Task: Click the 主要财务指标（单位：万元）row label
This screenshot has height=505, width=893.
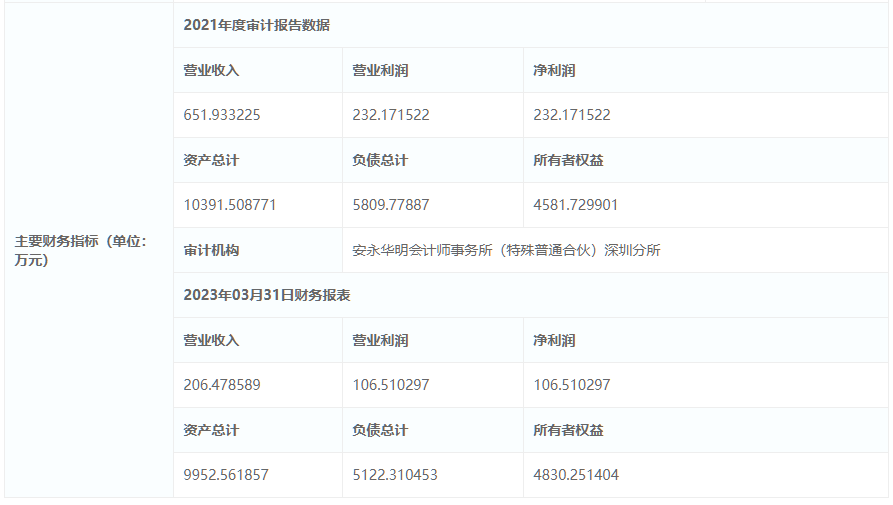Action: click(80, 250)
